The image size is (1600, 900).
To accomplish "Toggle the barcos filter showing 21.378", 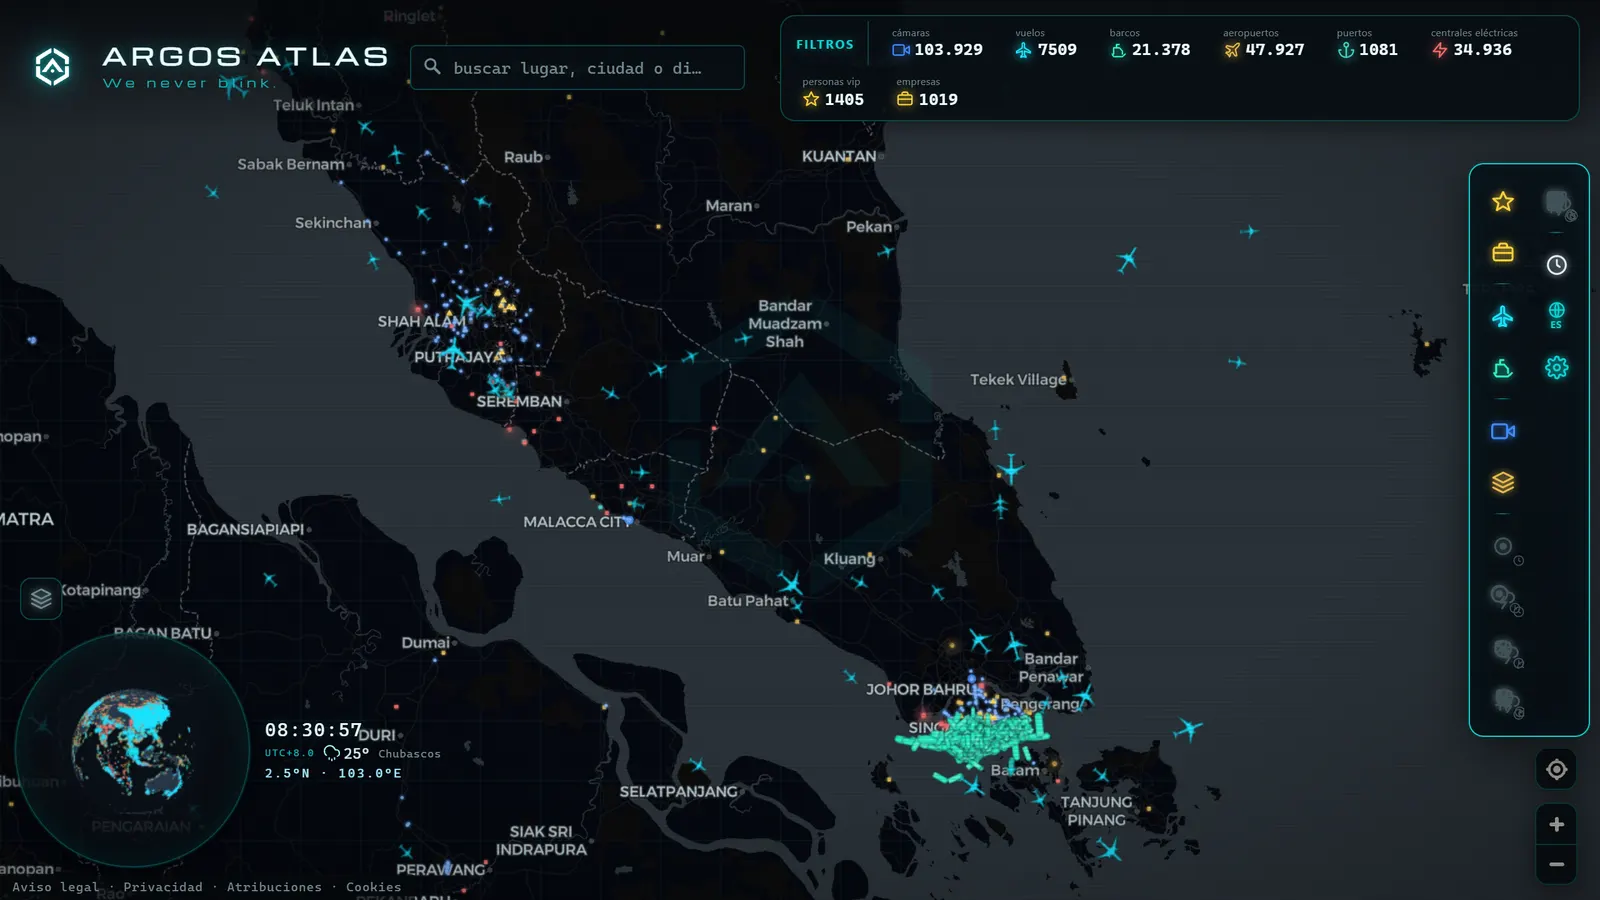I will coord(1150,43).
